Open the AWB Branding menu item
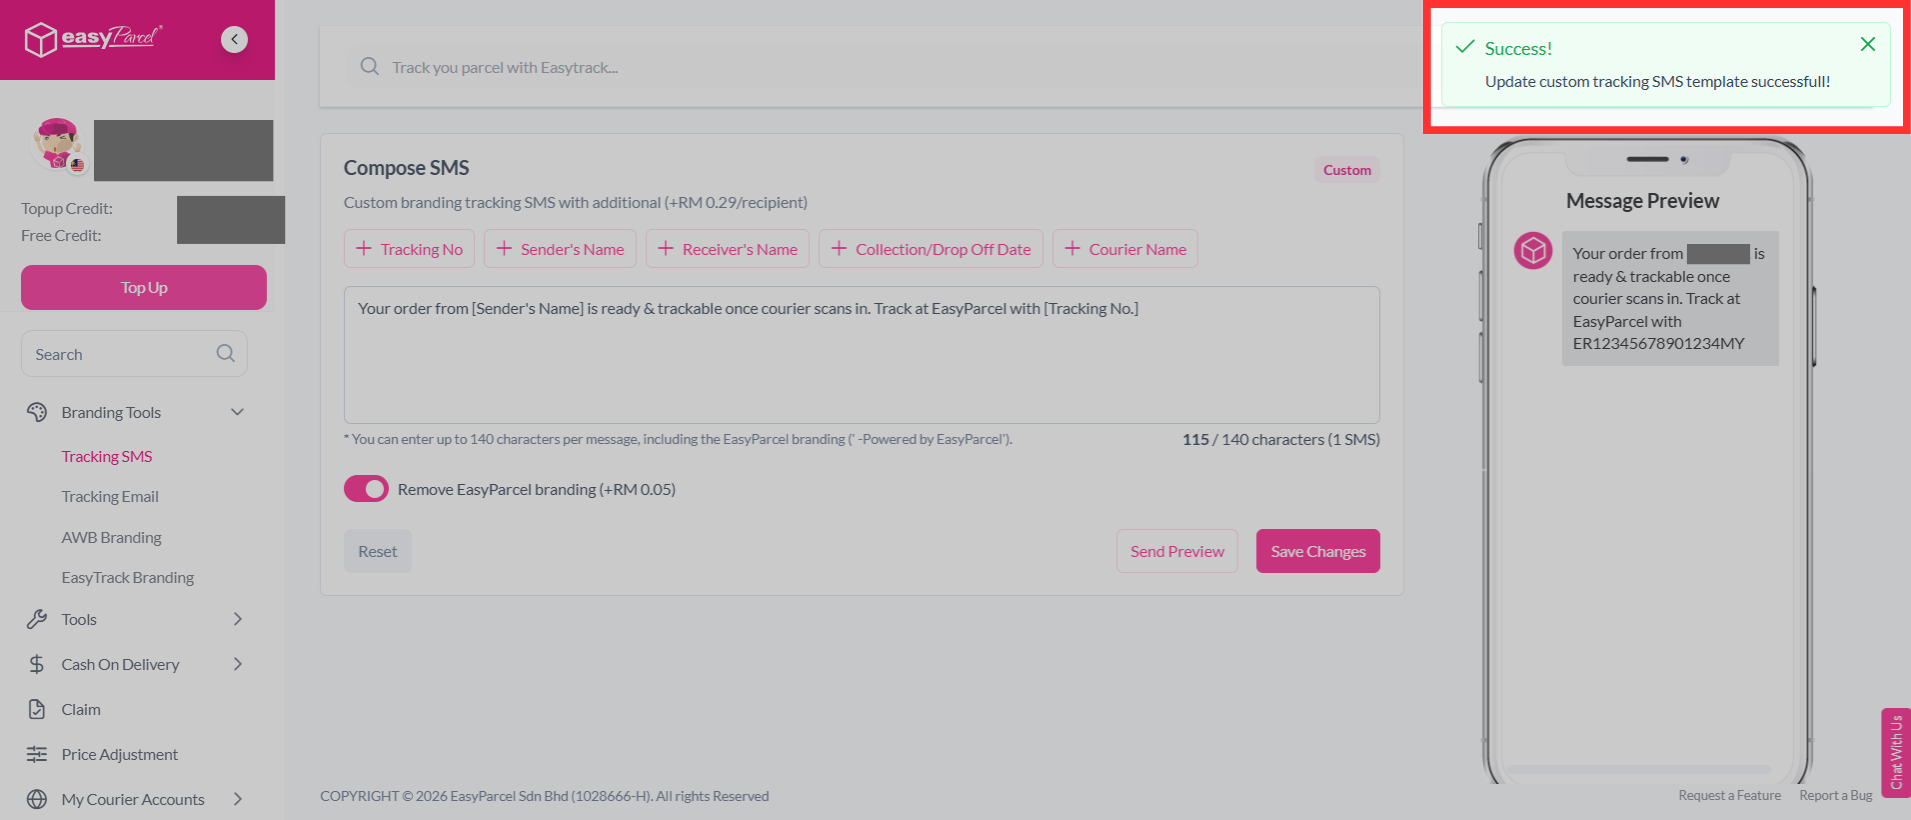1911x820 pixels. [x=111, y=537]
